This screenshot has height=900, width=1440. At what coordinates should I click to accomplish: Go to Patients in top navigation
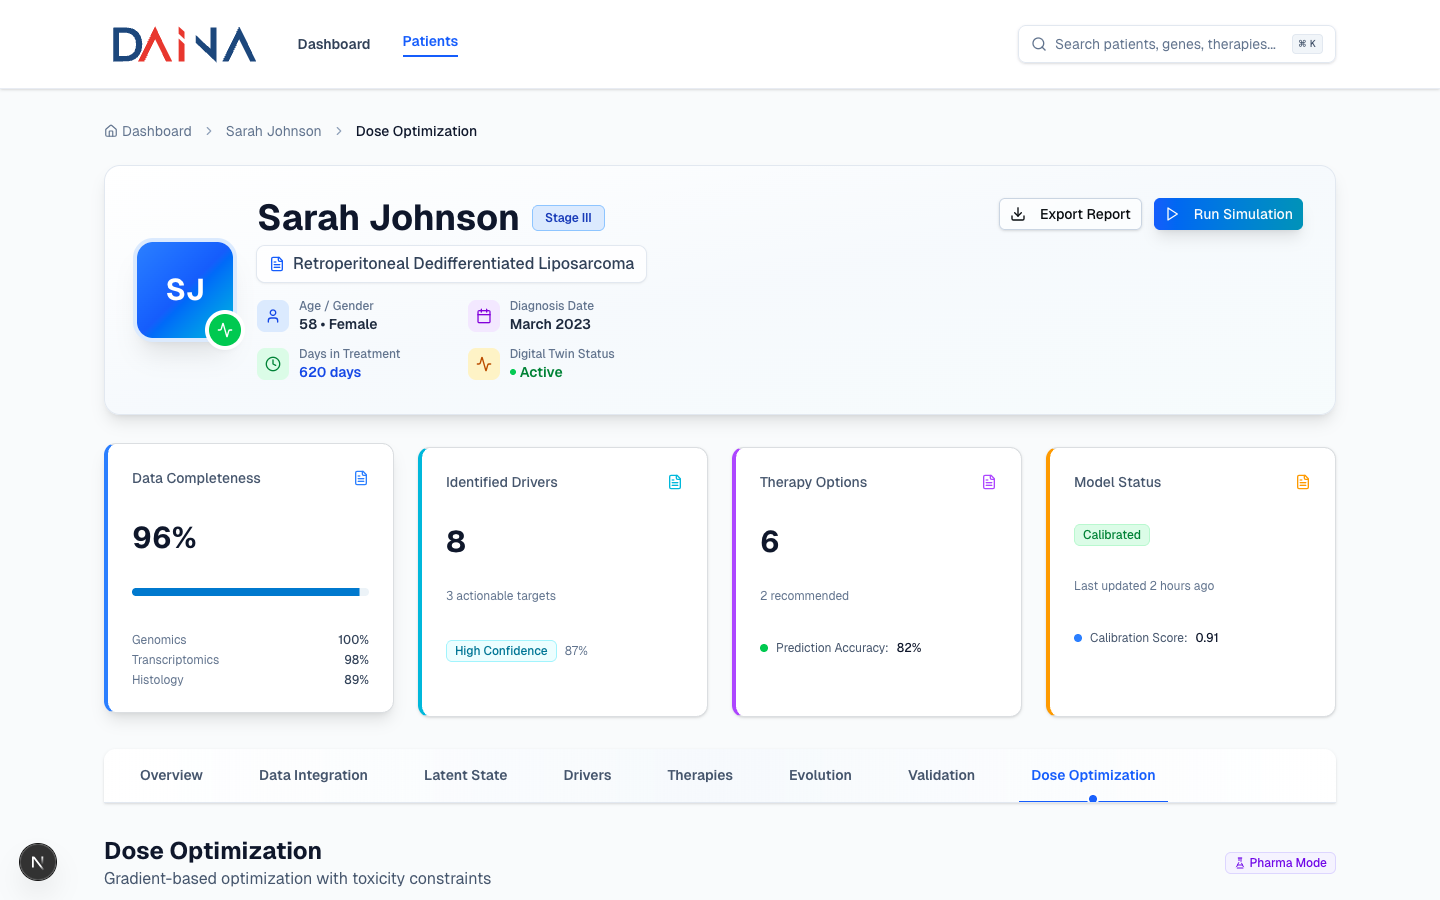click(x=430, y=42)
